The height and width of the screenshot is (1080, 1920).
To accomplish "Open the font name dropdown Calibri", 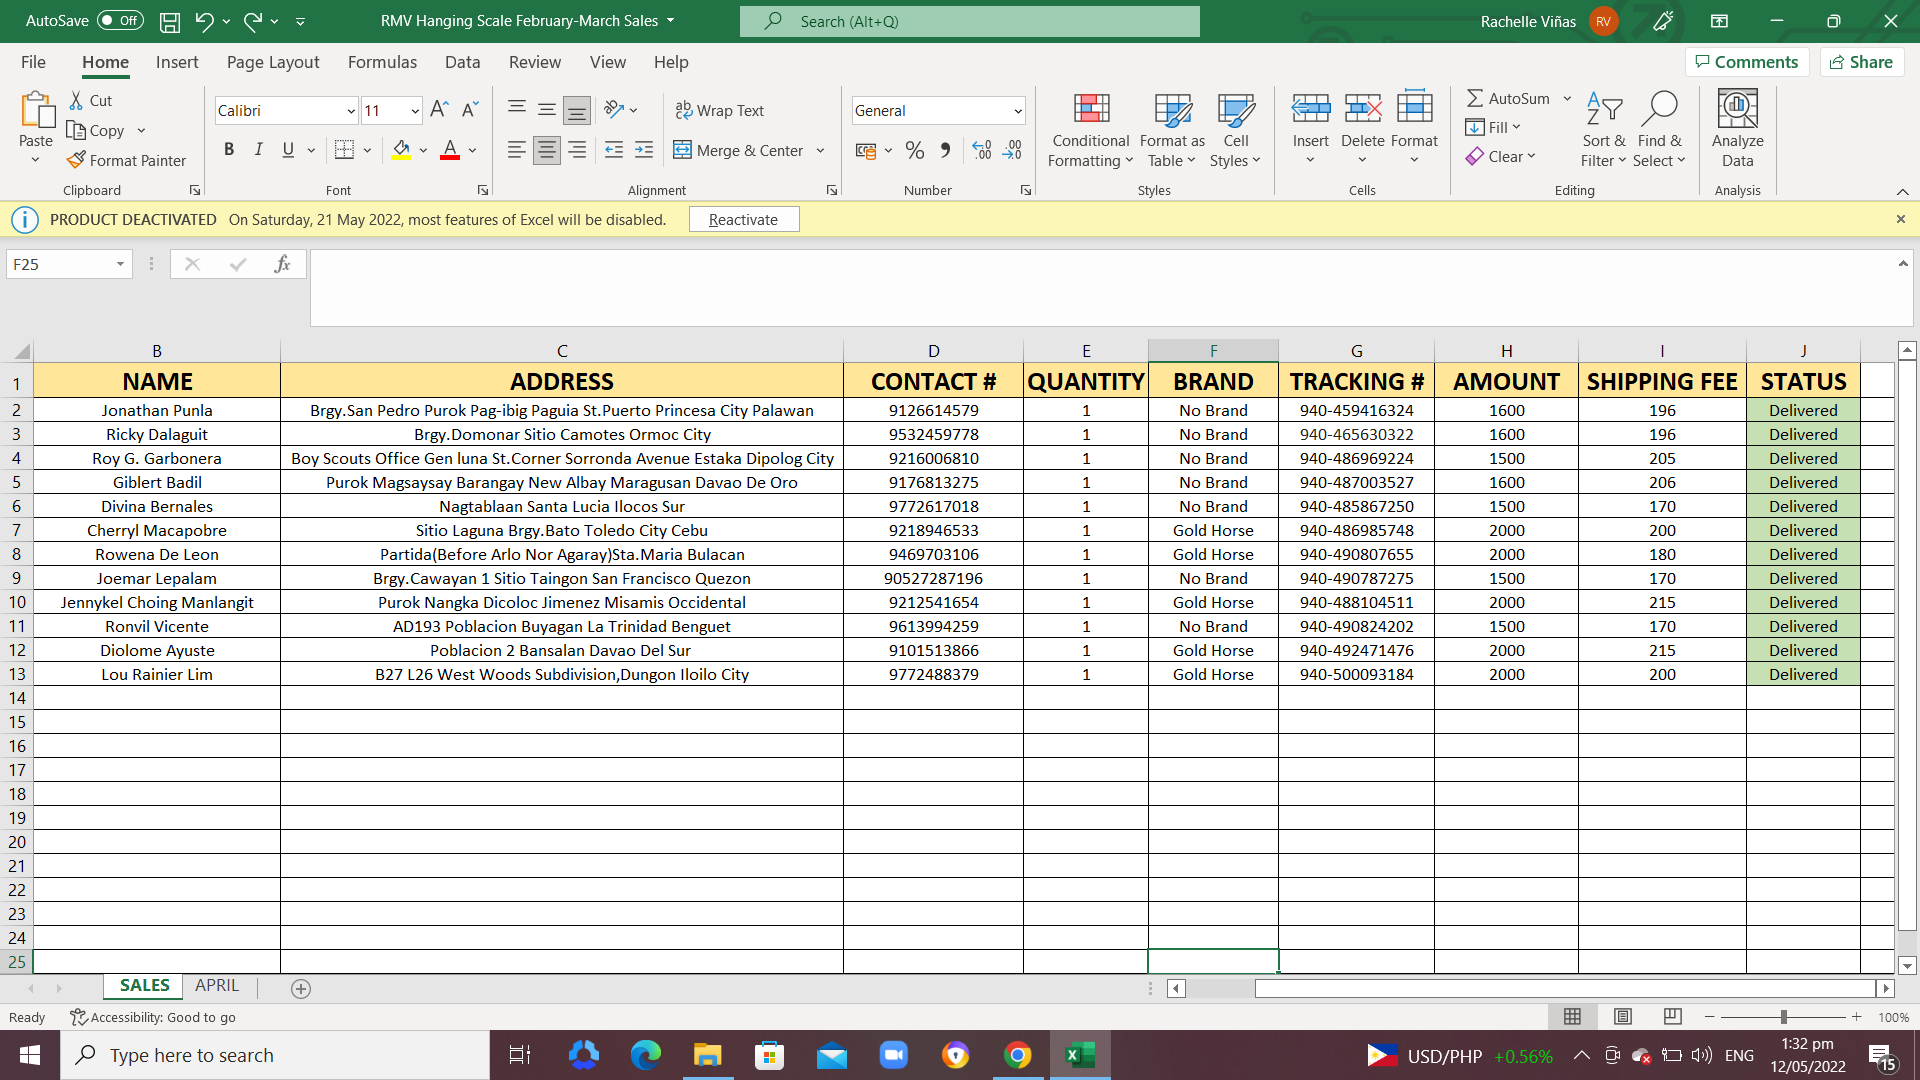I will click(x=351, y=111).
